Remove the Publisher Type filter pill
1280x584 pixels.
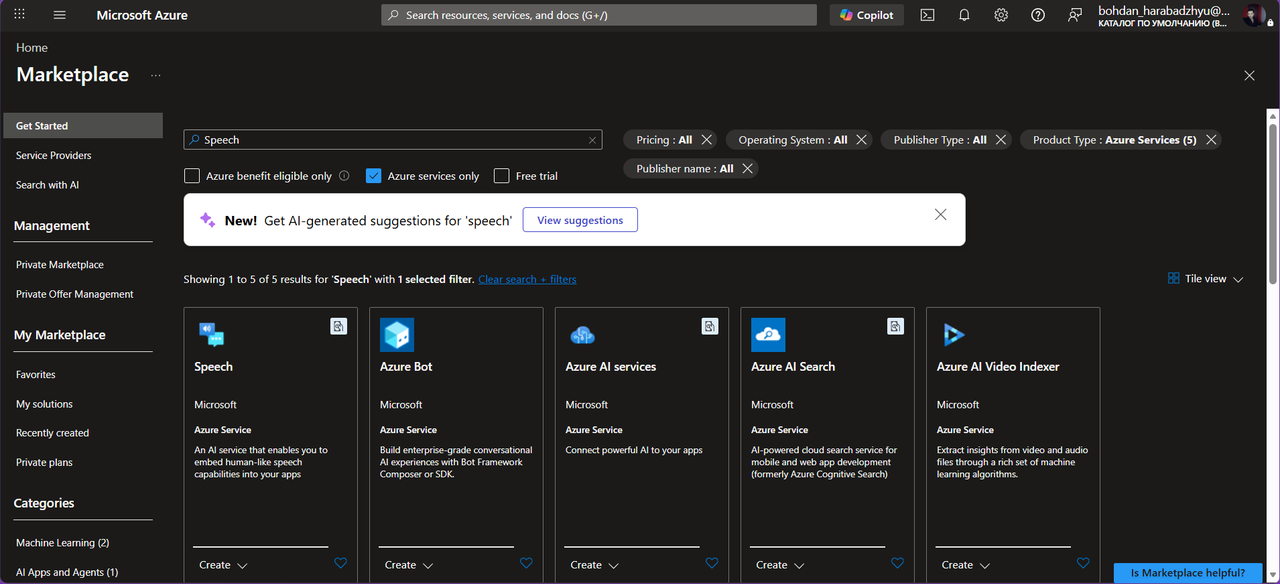tap(1001, 140)
